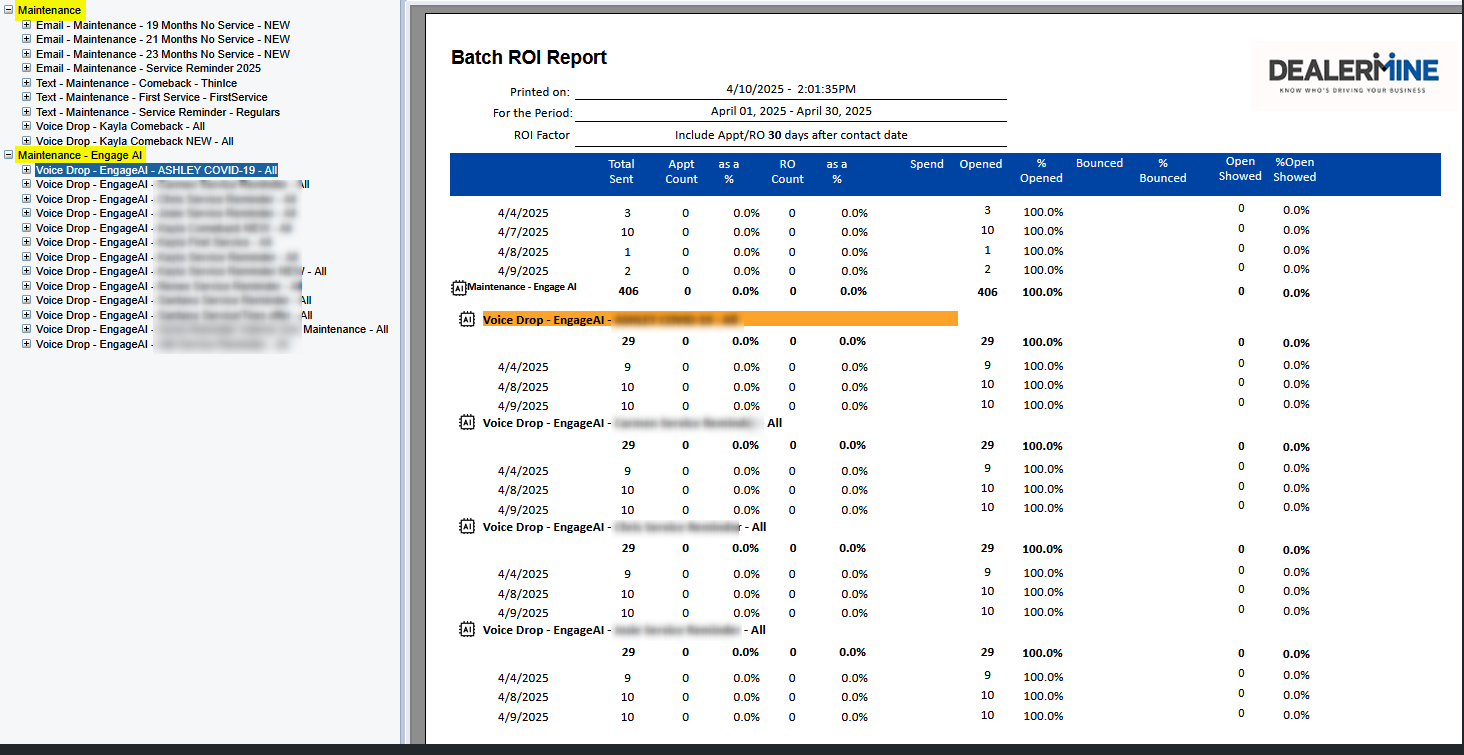Expand Text - Maintenance - First Service node

[27, 97]
